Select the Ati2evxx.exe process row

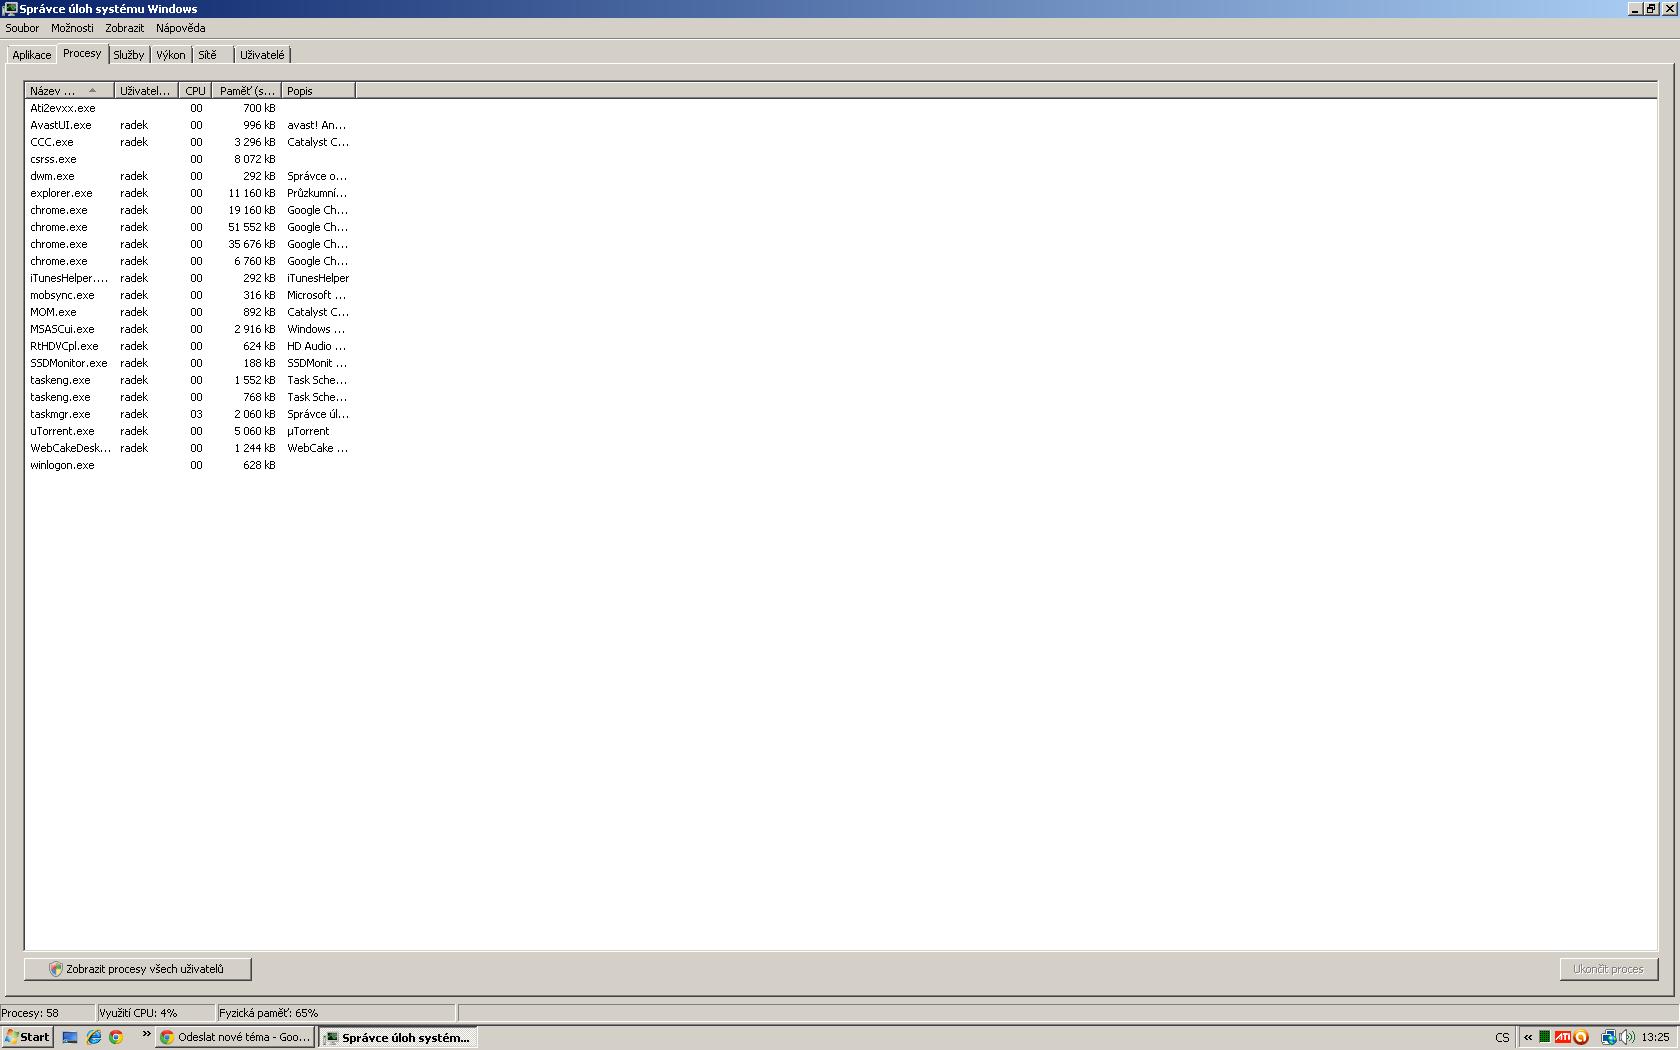tap(190, 108)
